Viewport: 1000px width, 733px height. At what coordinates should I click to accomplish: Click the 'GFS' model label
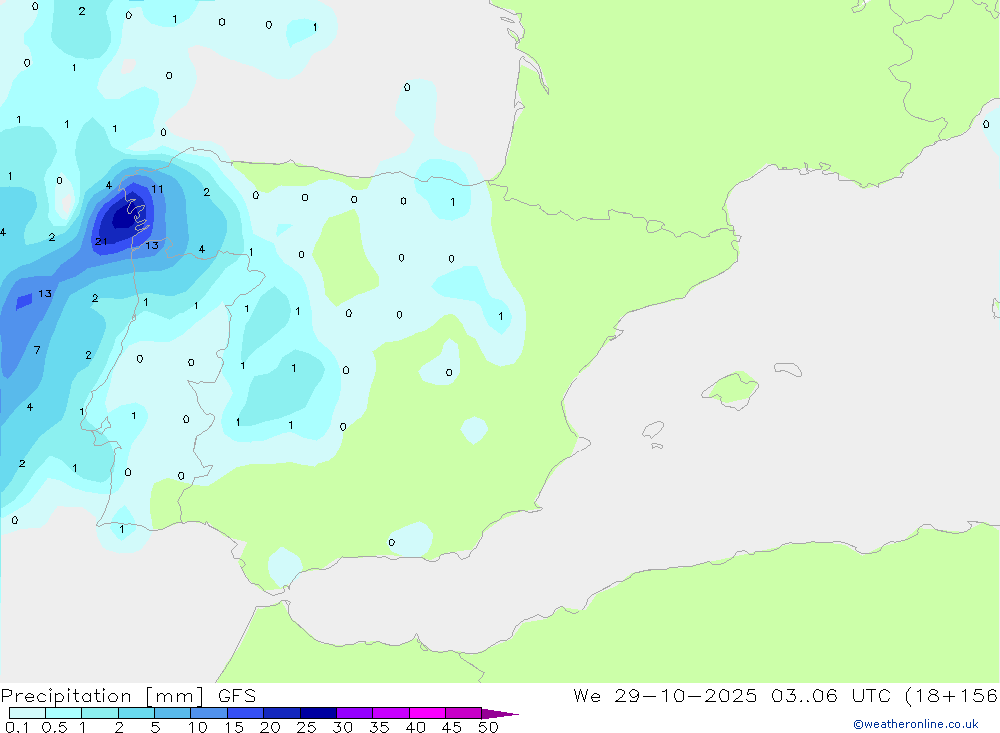click(237, 695)
